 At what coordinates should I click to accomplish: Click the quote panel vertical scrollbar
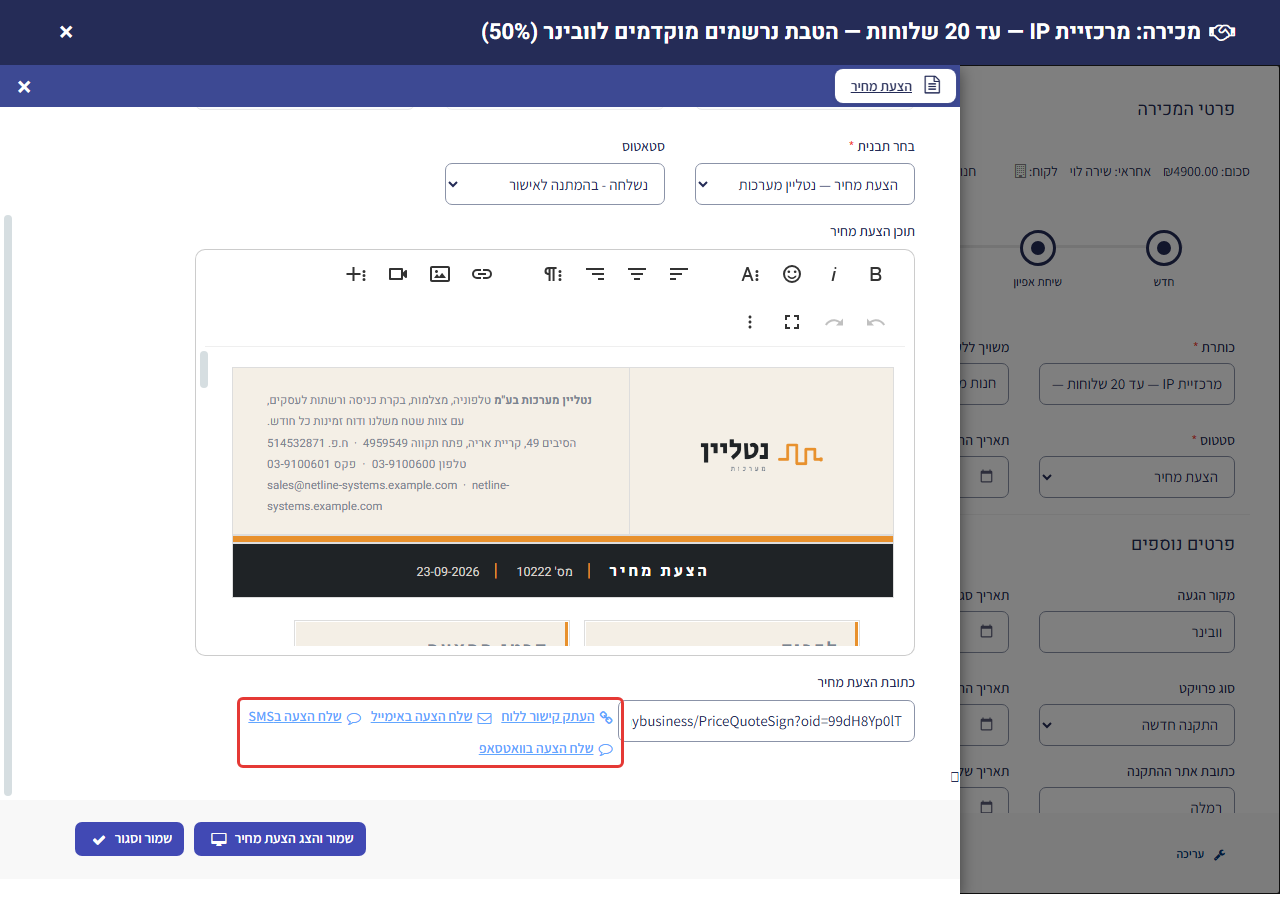(8, 505)
